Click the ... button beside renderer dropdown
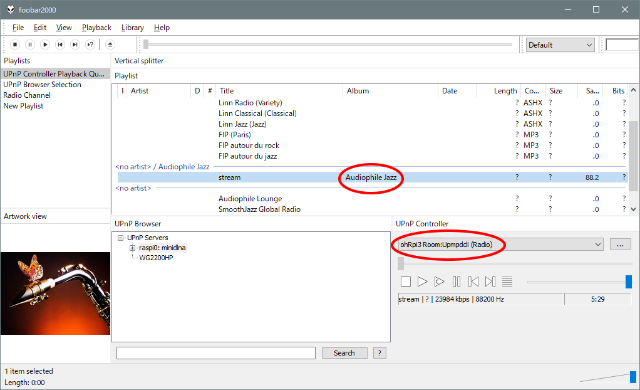 tap(620, 244)
